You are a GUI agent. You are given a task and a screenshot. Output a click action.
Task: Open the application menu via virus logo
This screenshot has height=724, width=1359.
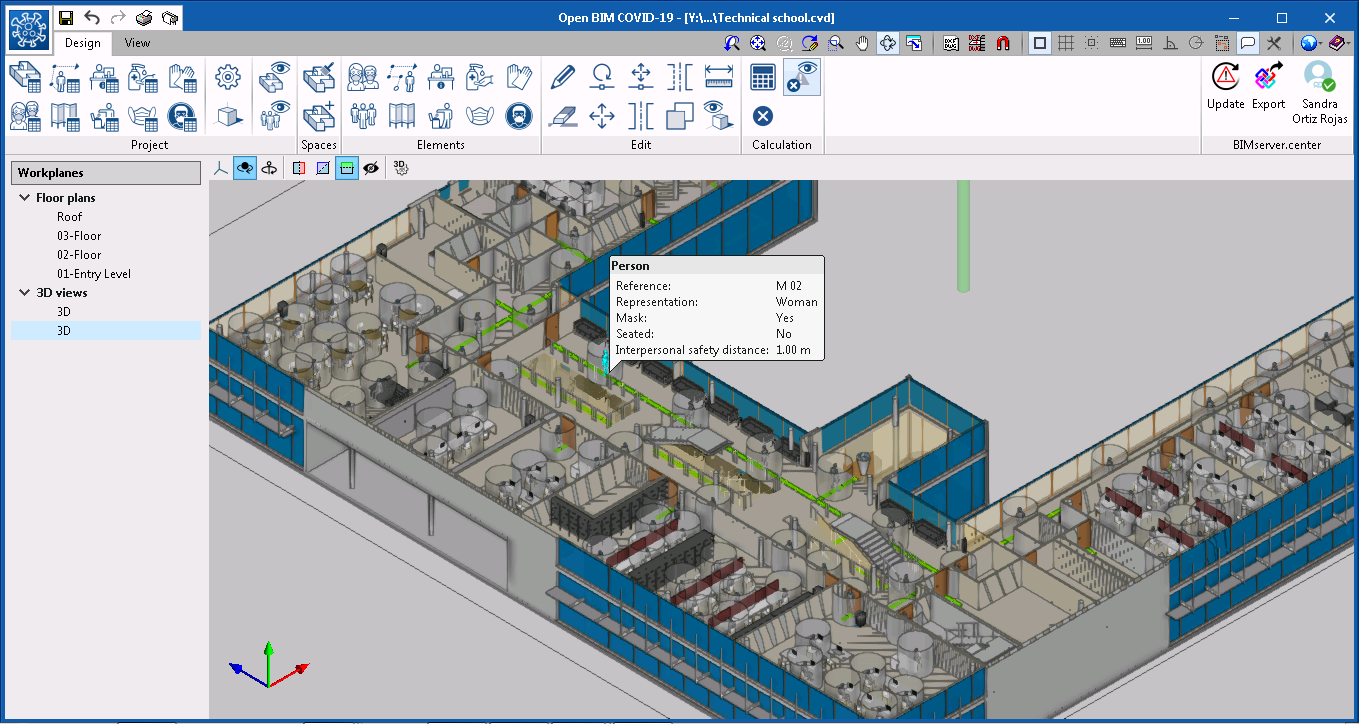(27, 27)
